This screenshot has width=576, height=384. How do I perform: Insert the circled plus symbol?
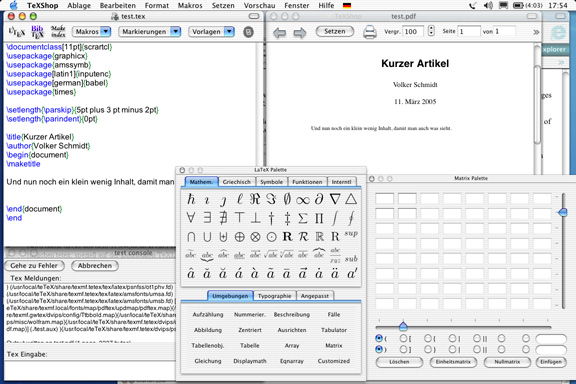click(240, 237)
